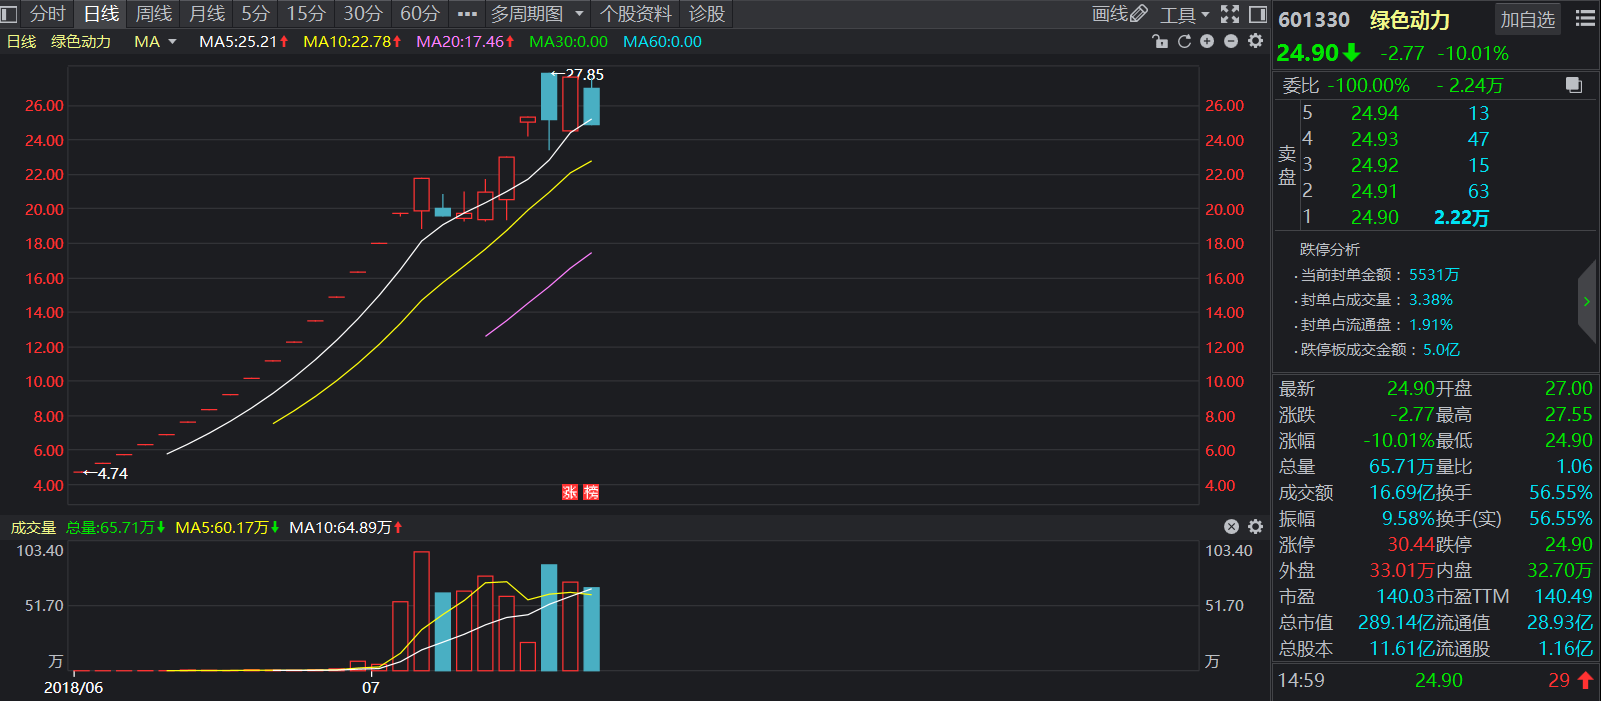Open the 诊股 stock diagnosis tab
Viewport: 1601px width, 701px height.
coord(707,14)
